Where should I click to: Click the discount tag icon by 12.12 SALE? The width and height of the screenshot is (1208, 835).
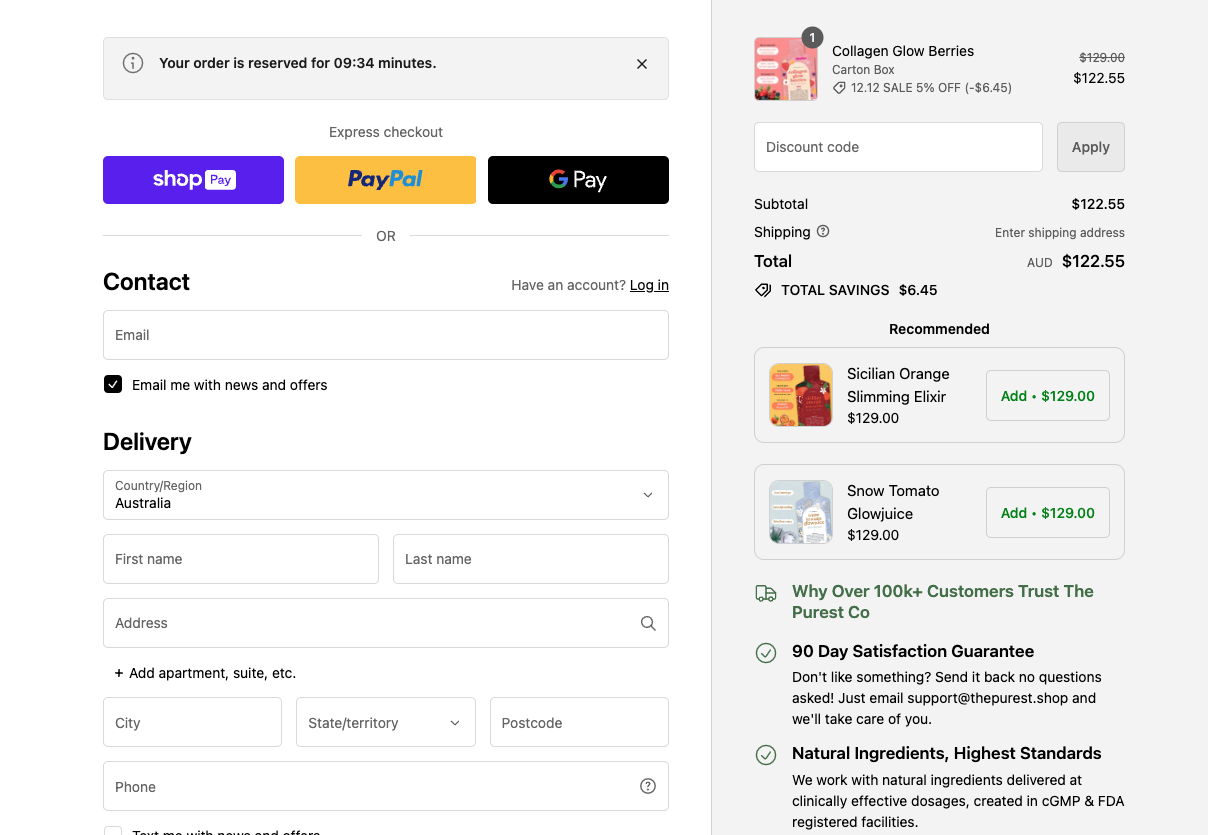pos(839,88)
